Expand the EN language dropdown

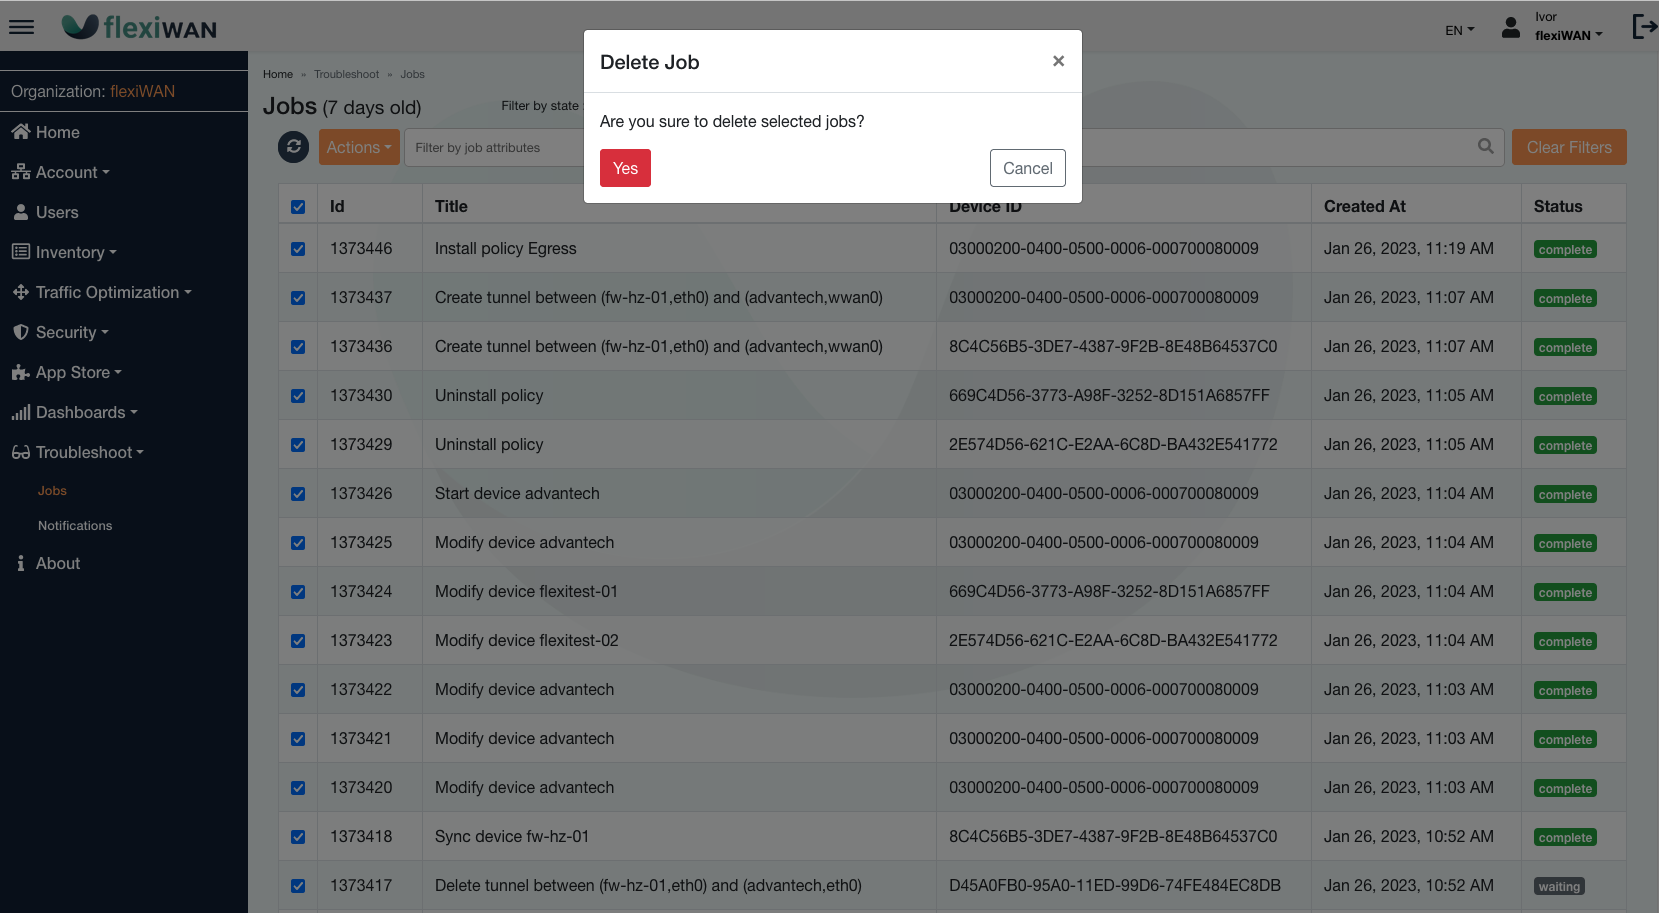tap(1459, 30)
